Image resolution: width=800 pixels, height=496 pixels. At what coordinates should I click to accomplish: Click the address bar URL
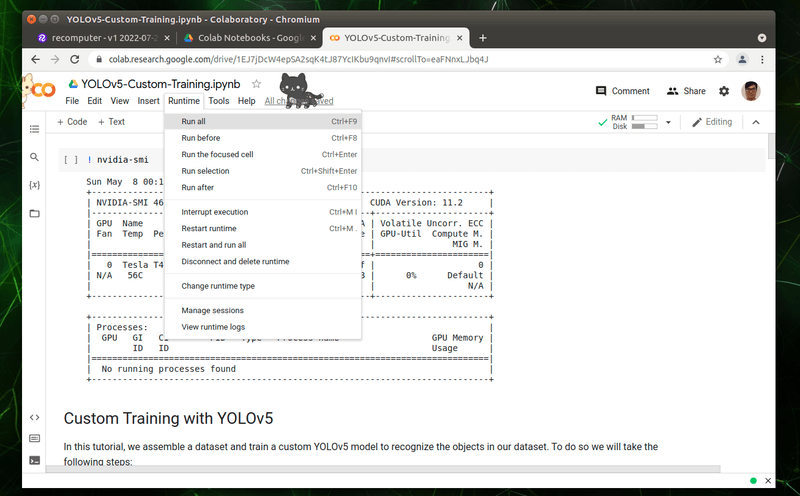tap(298, 59)
